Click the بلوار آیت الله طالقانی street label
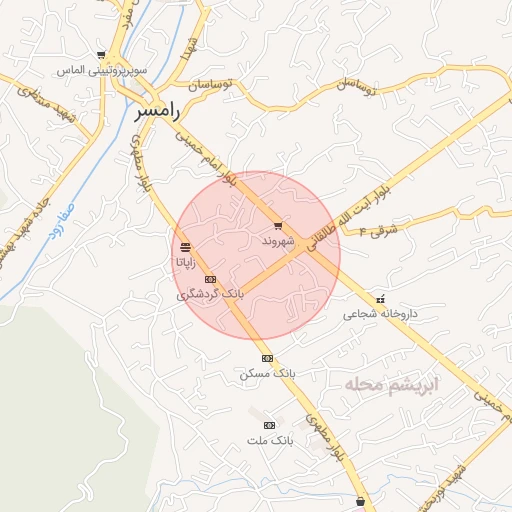This screenshot has height=512, width=512. click(x=348, y=219)
